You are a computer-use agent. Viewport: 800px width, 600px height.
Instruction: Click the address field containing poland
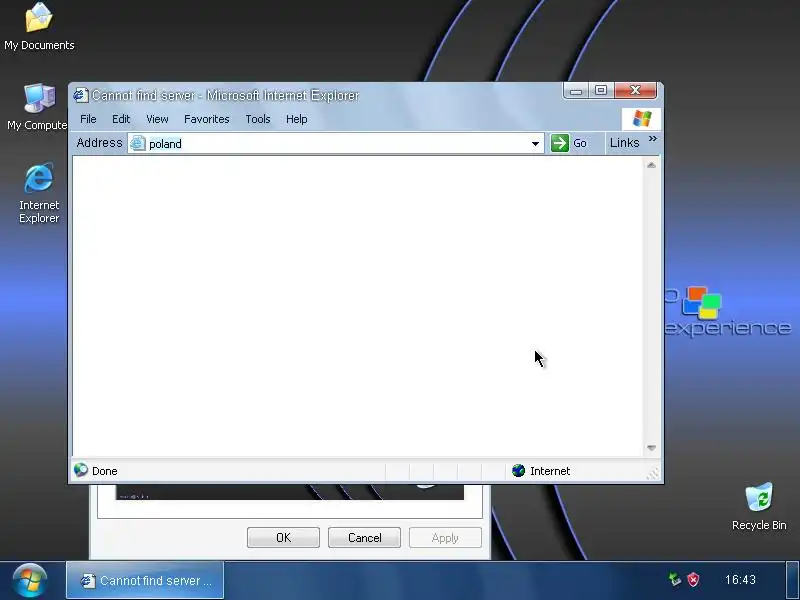pyautogui.click(x=335, y=143)
